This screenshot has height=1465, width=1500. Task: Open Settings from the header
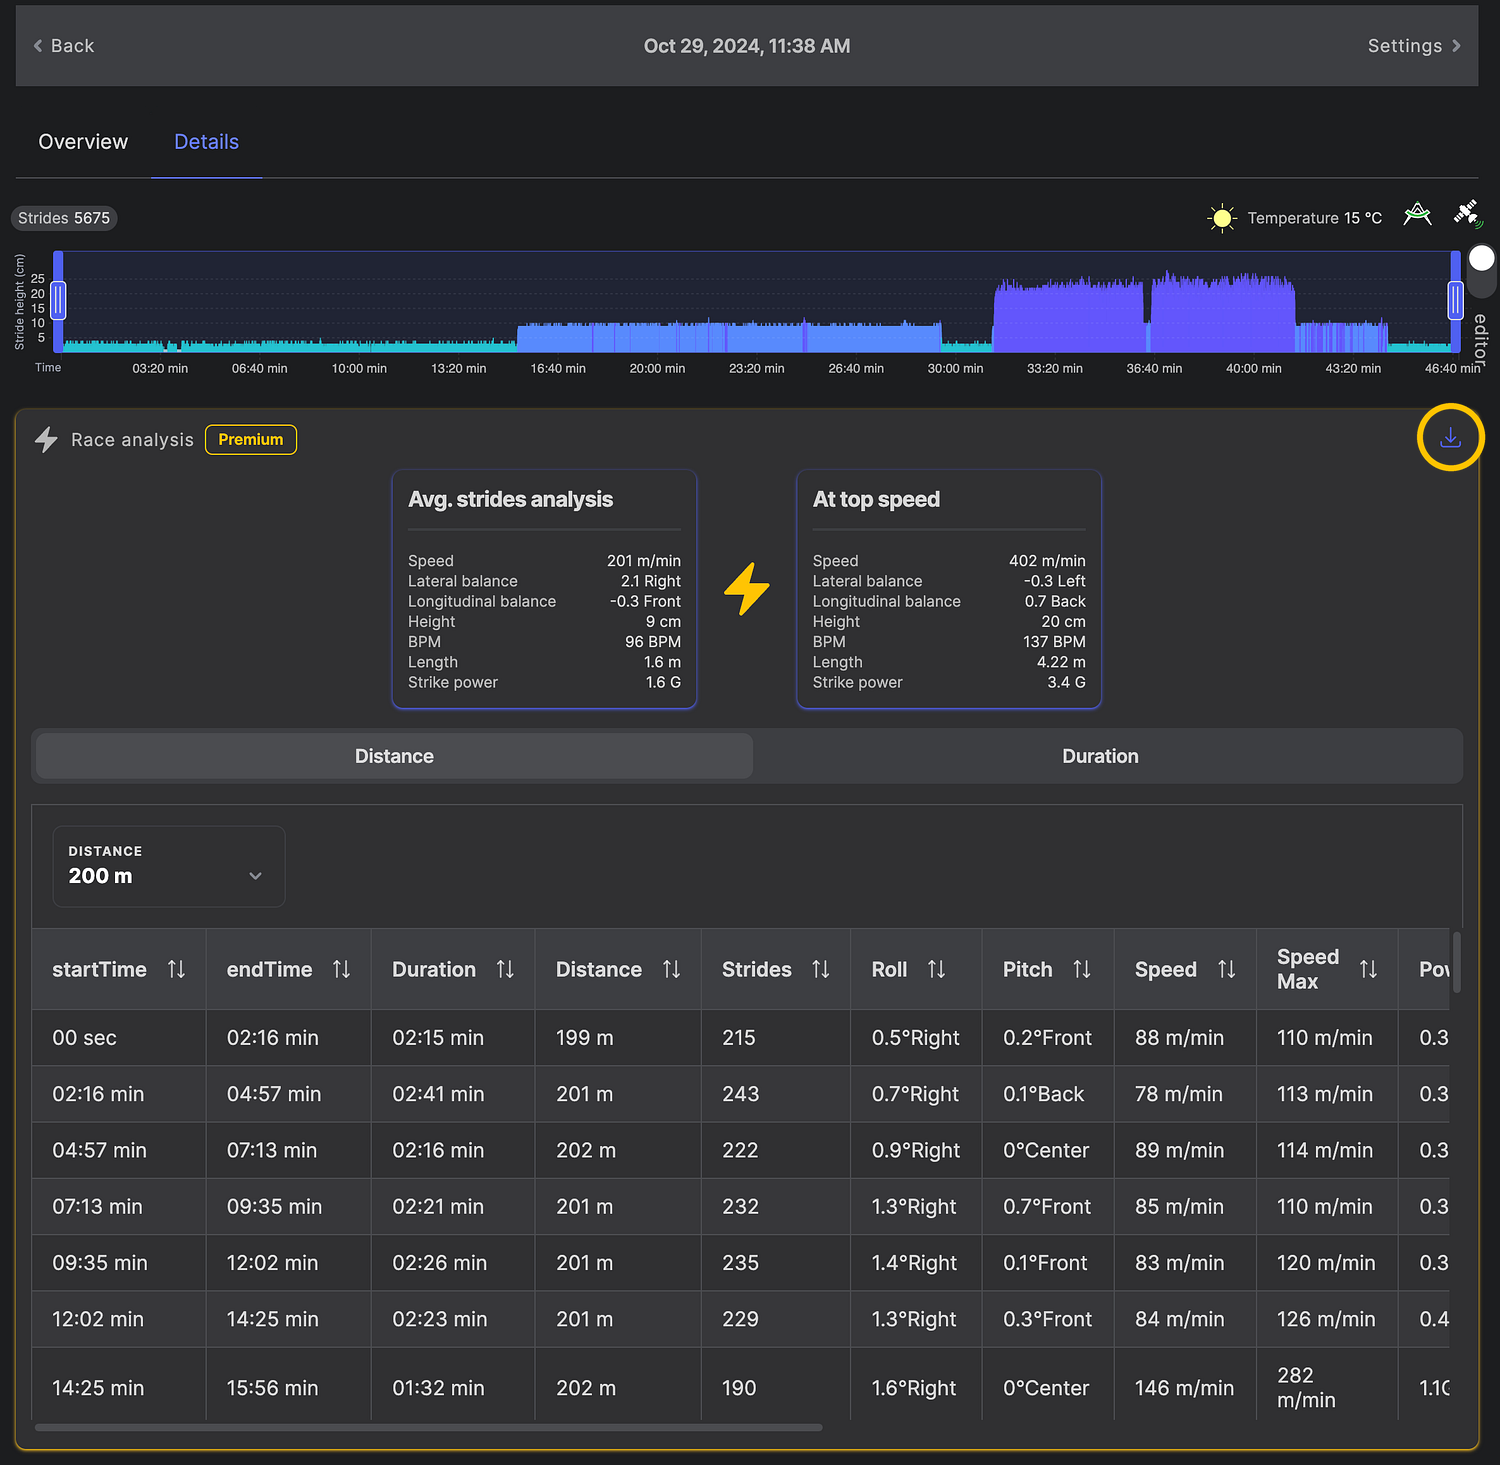pos(1414,46)
